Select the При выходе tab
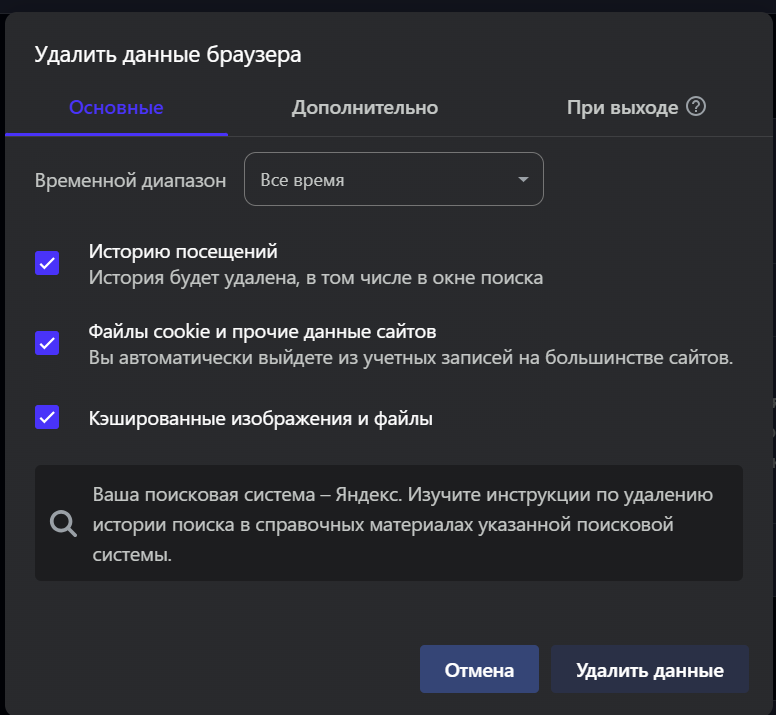 [x=622, y=108]
